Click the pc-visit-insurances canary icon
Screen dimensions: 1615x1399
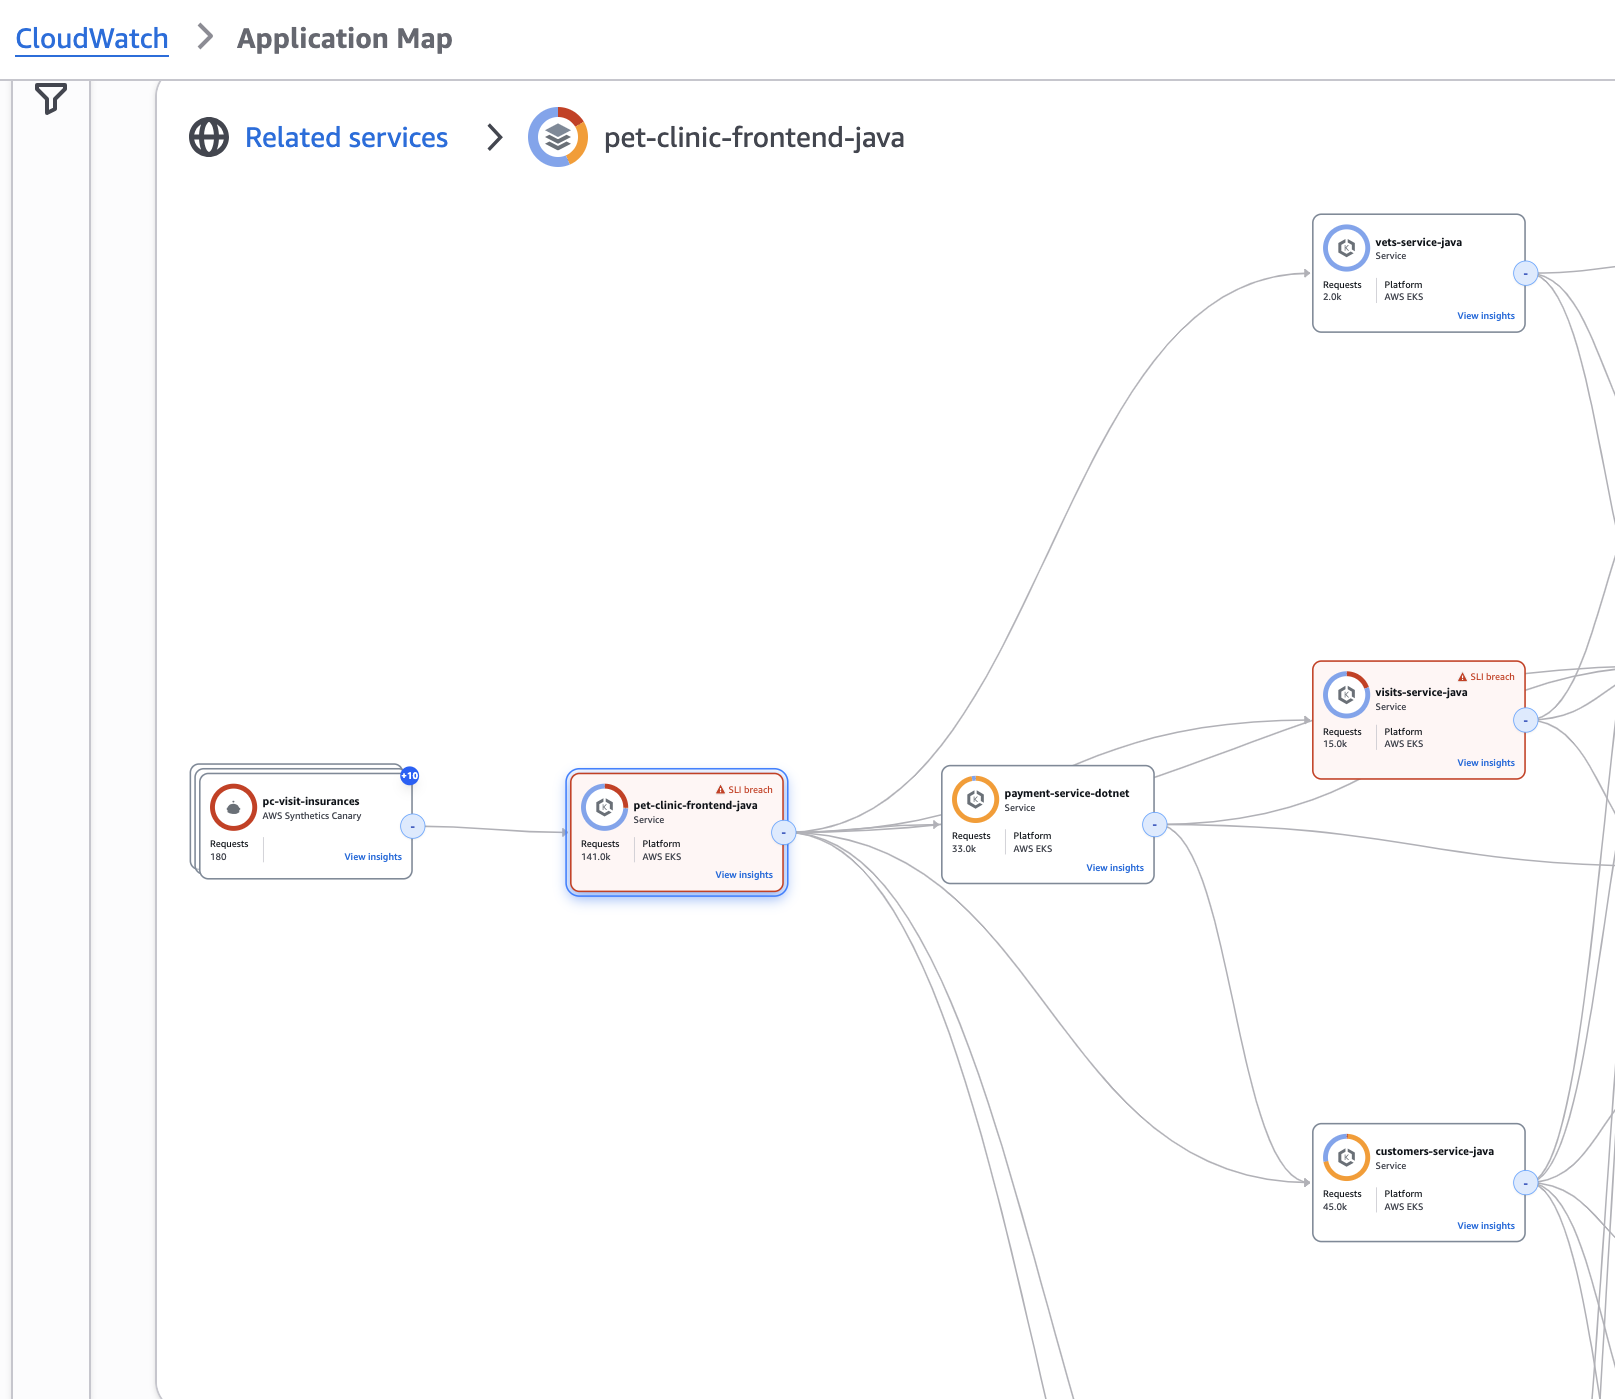click(233, 807)
